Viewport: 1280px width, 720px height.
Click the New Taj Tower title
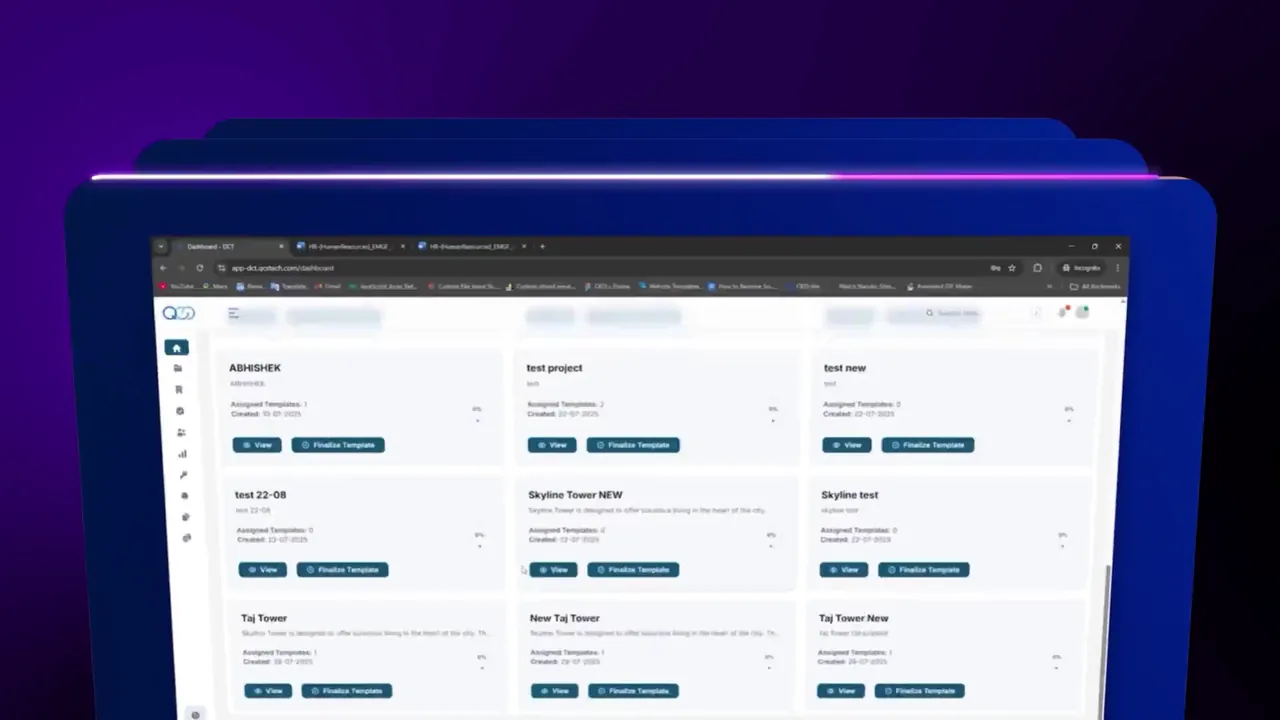(565, 618)
